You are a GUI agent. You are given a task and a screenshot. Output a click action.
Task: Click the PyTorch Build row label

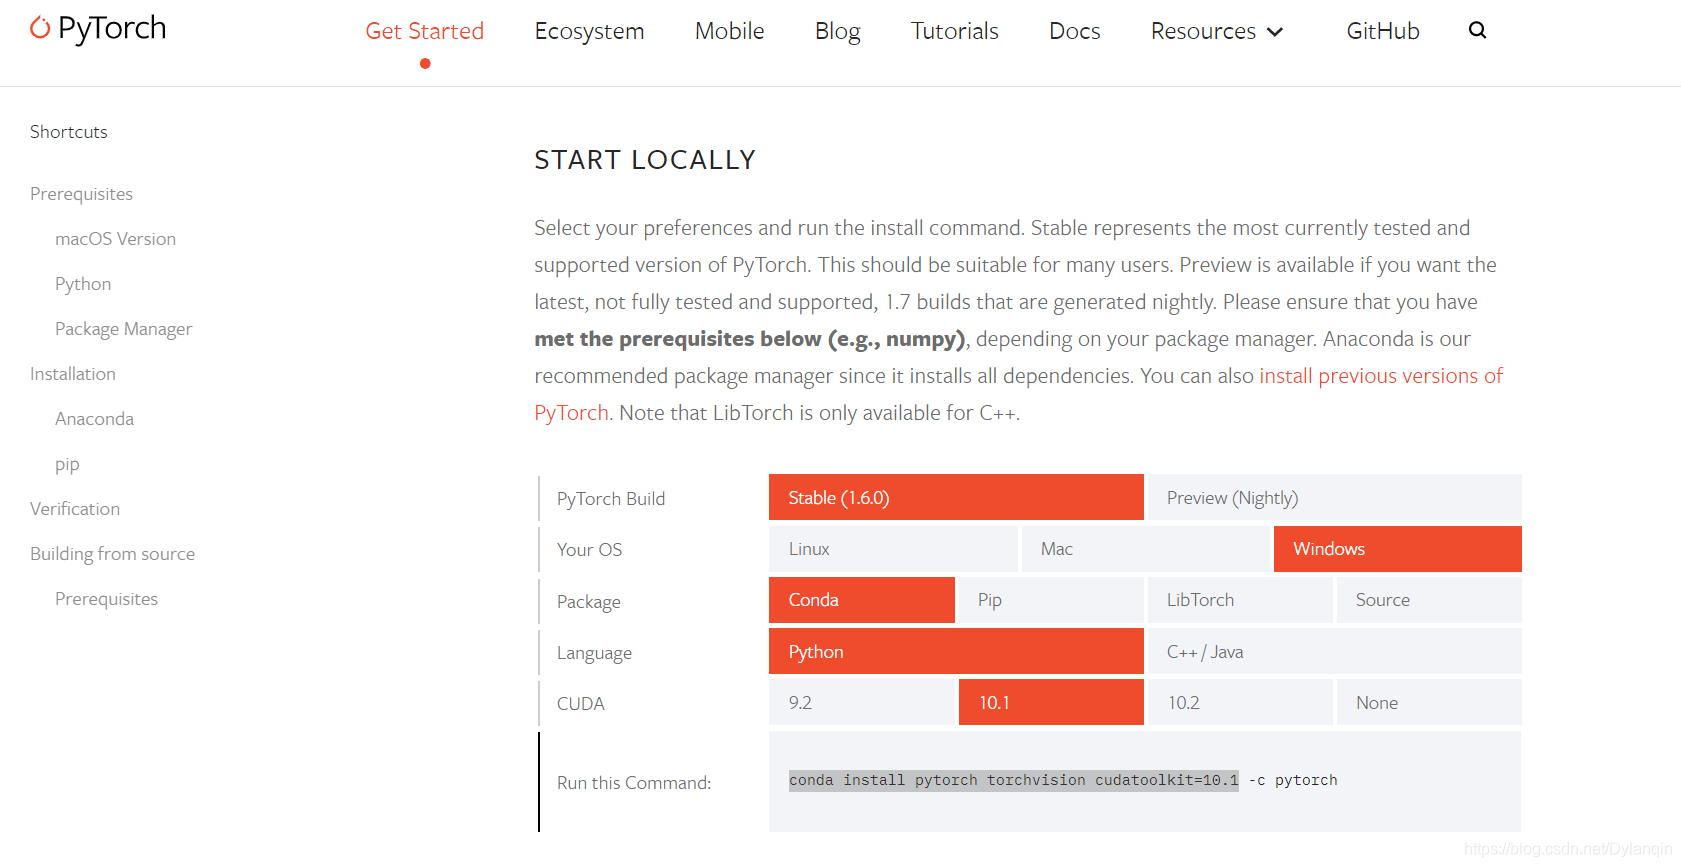click(x=610, y=499)
